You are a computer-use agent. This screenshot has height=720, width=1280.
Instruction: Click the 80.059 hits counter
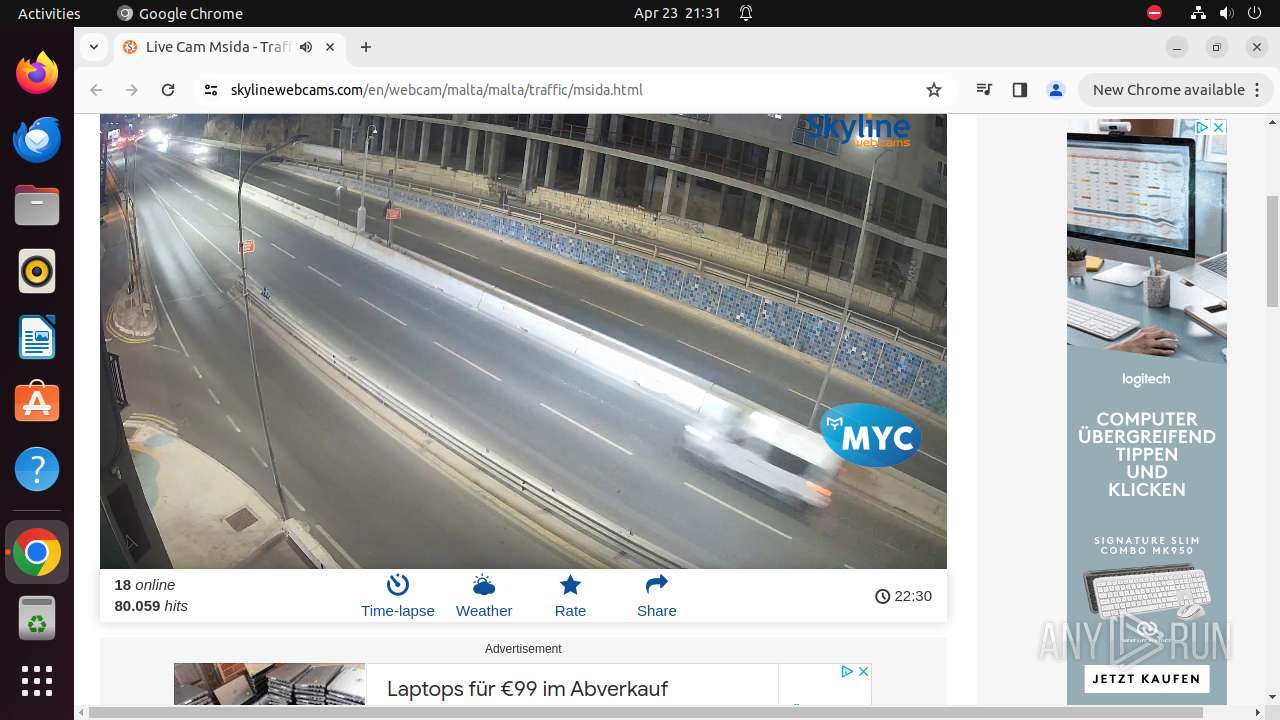151,606
